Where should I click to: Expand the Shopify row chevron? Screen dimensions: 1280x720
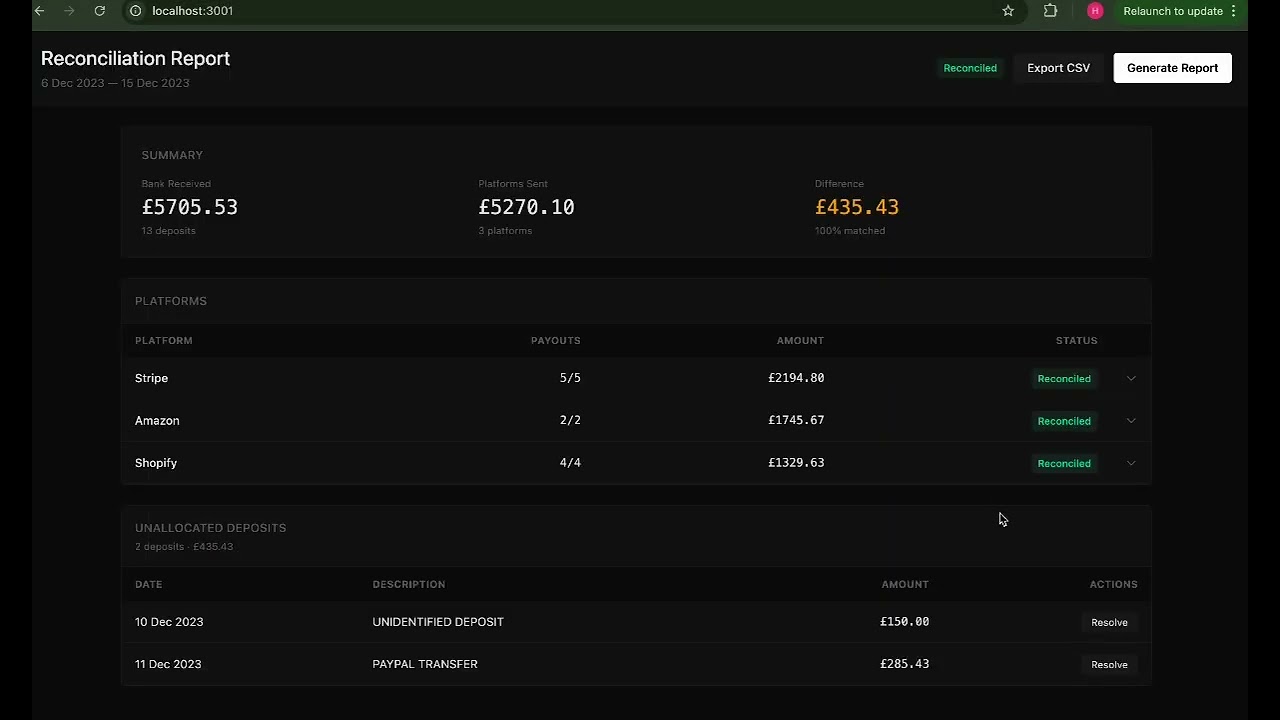point(1131,463)
